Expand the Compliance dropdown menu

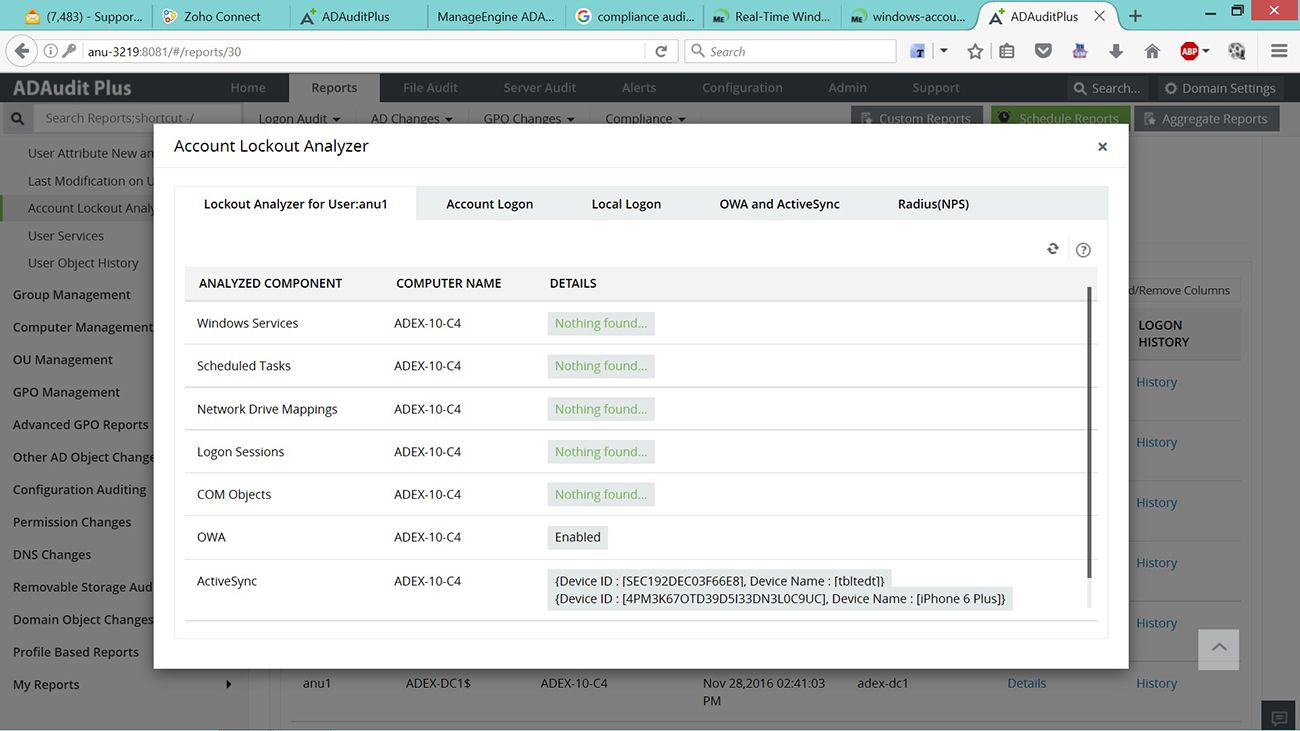645,118
